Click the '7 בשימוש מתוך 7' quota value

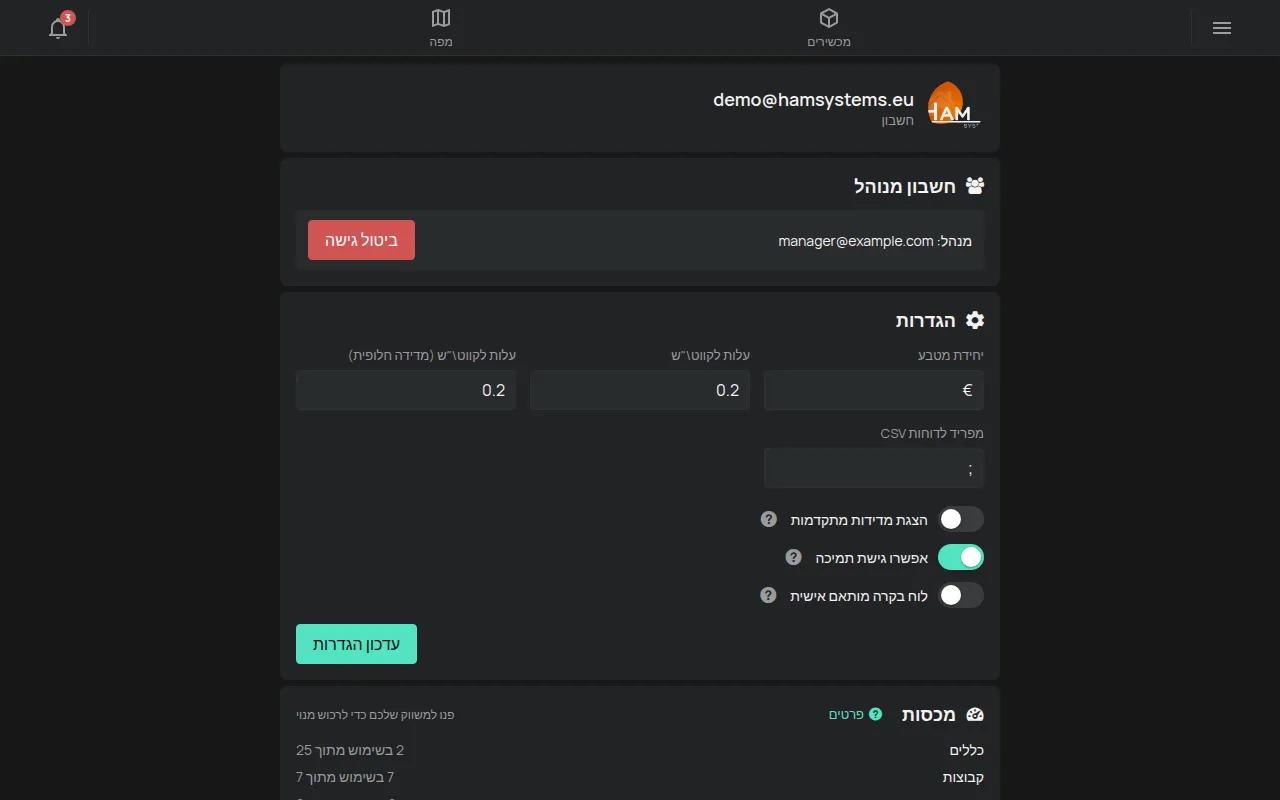345,777
